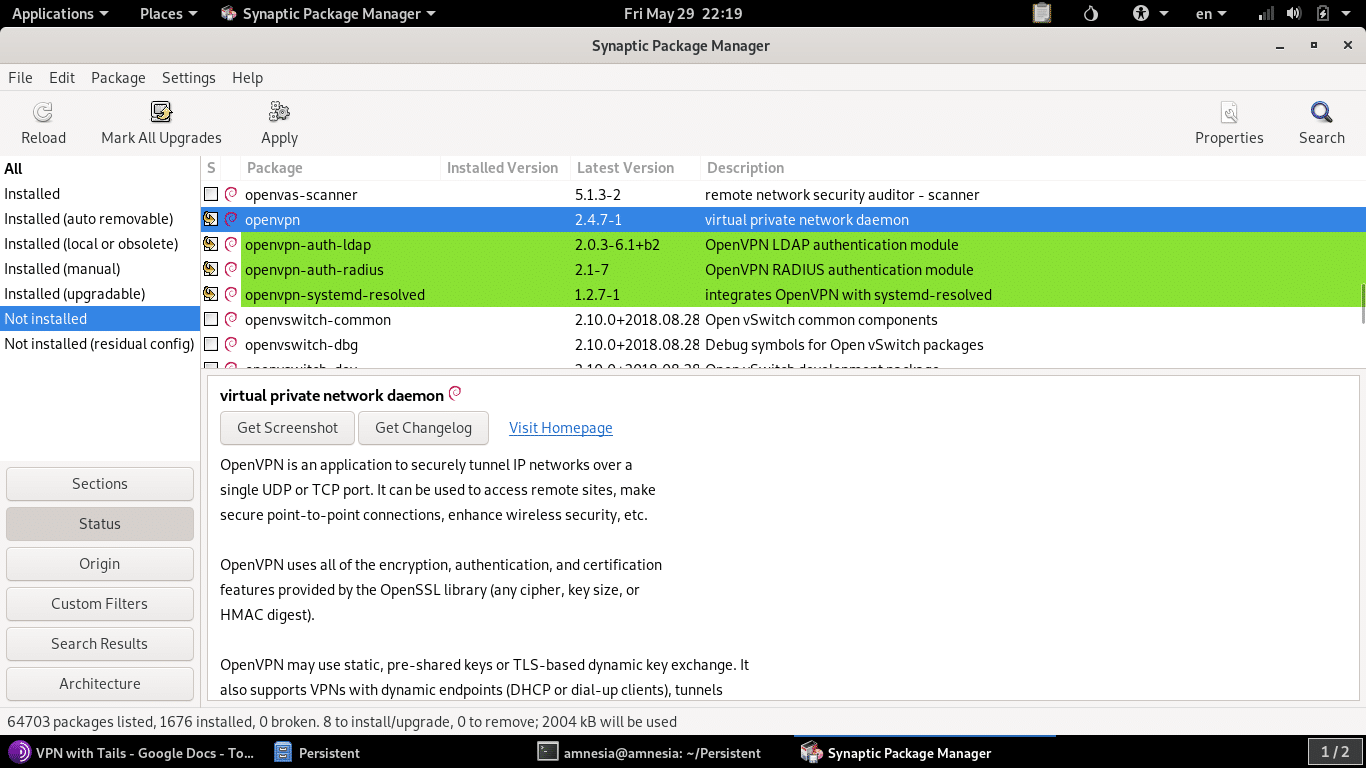Click the Tor onion icon in the tray
The image size is (1366, 768).
[1089, 13]
